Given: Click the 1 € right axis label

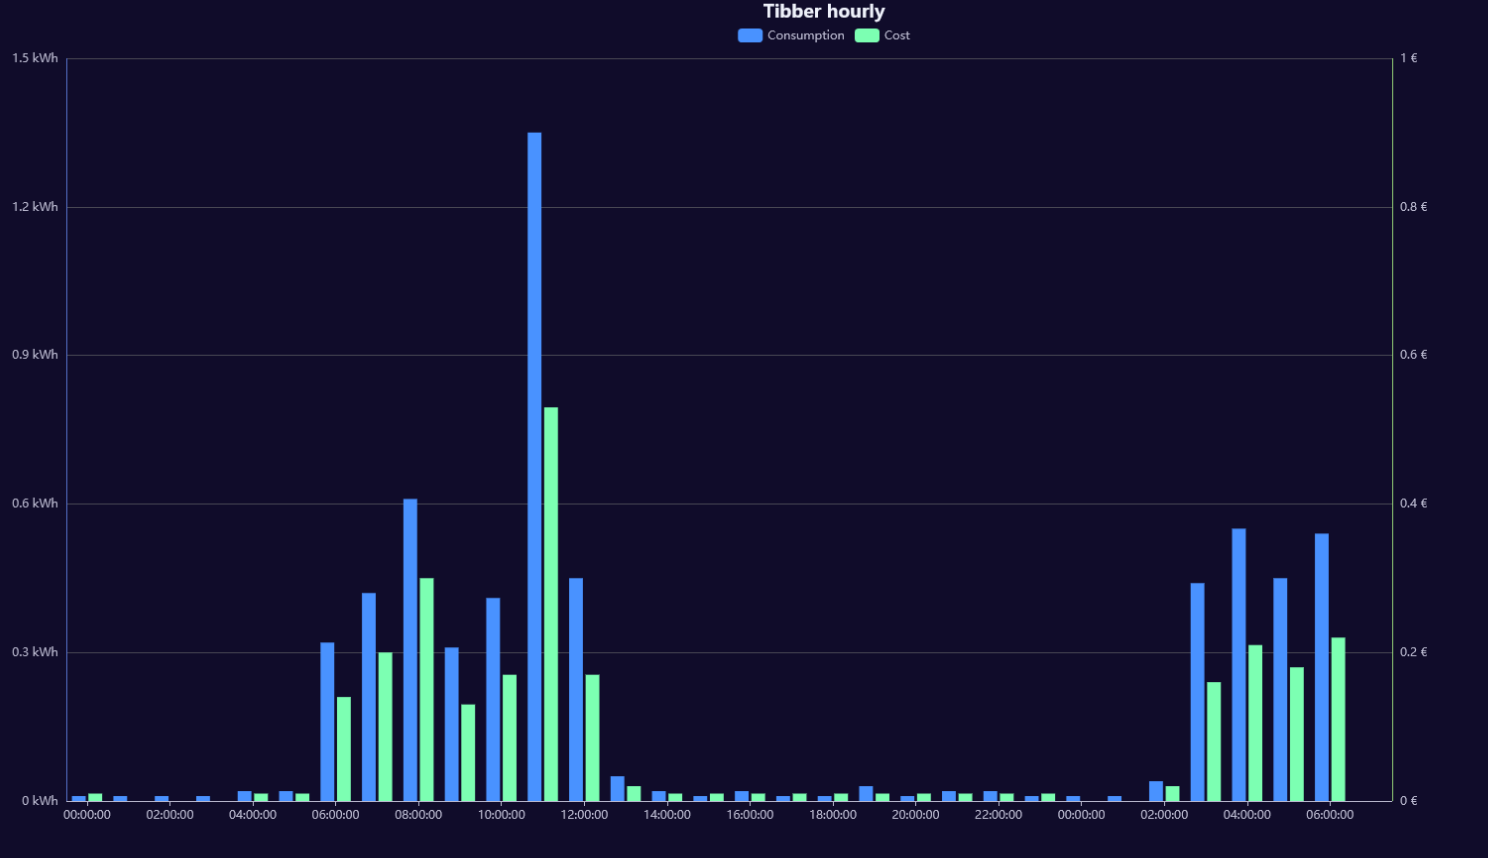Looking at the screenshot, I should (x=1408, y=58).
